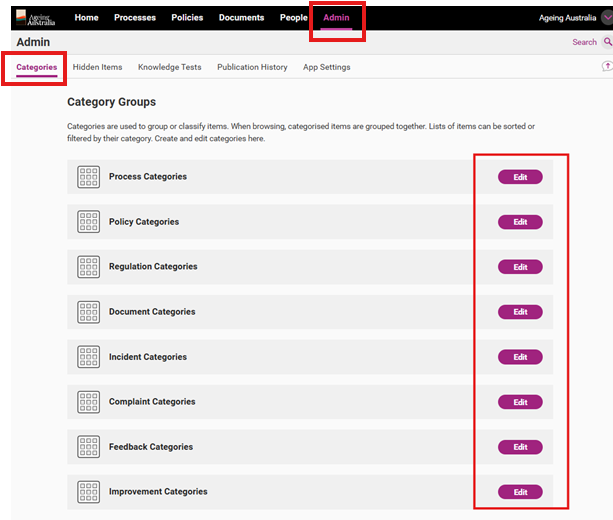Click the Improvement Categories grid icon
Viewport: 613px width, 520px height.
tap(89, 492)
